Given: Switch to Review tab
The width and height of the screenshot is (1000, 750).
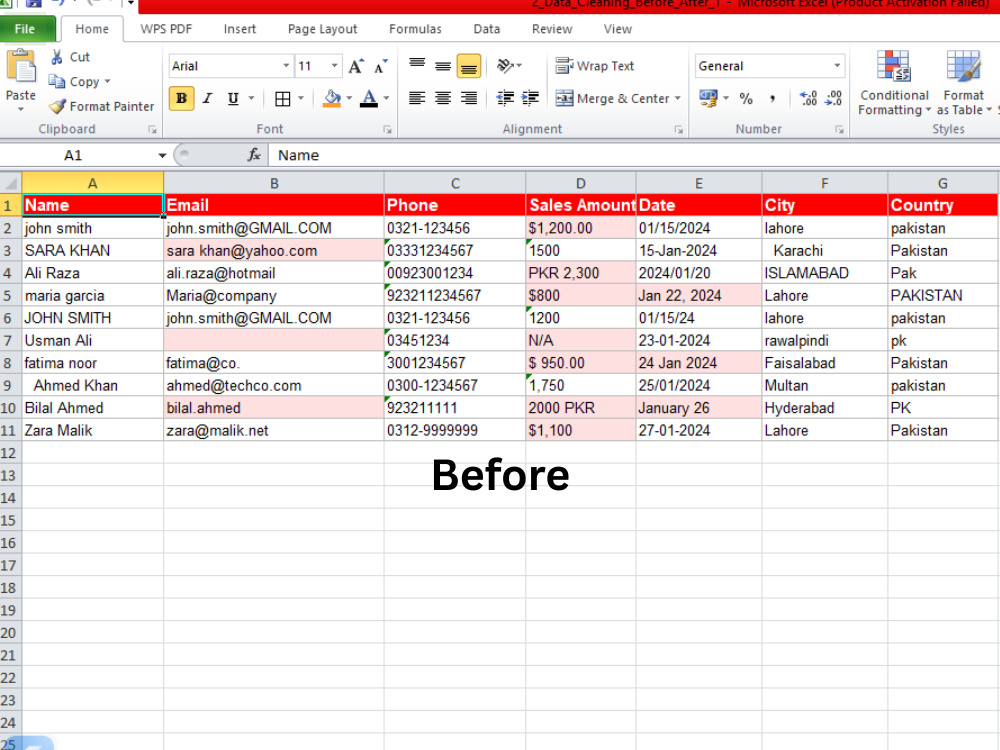Looking at the screenshot, I should pos(552,29).
